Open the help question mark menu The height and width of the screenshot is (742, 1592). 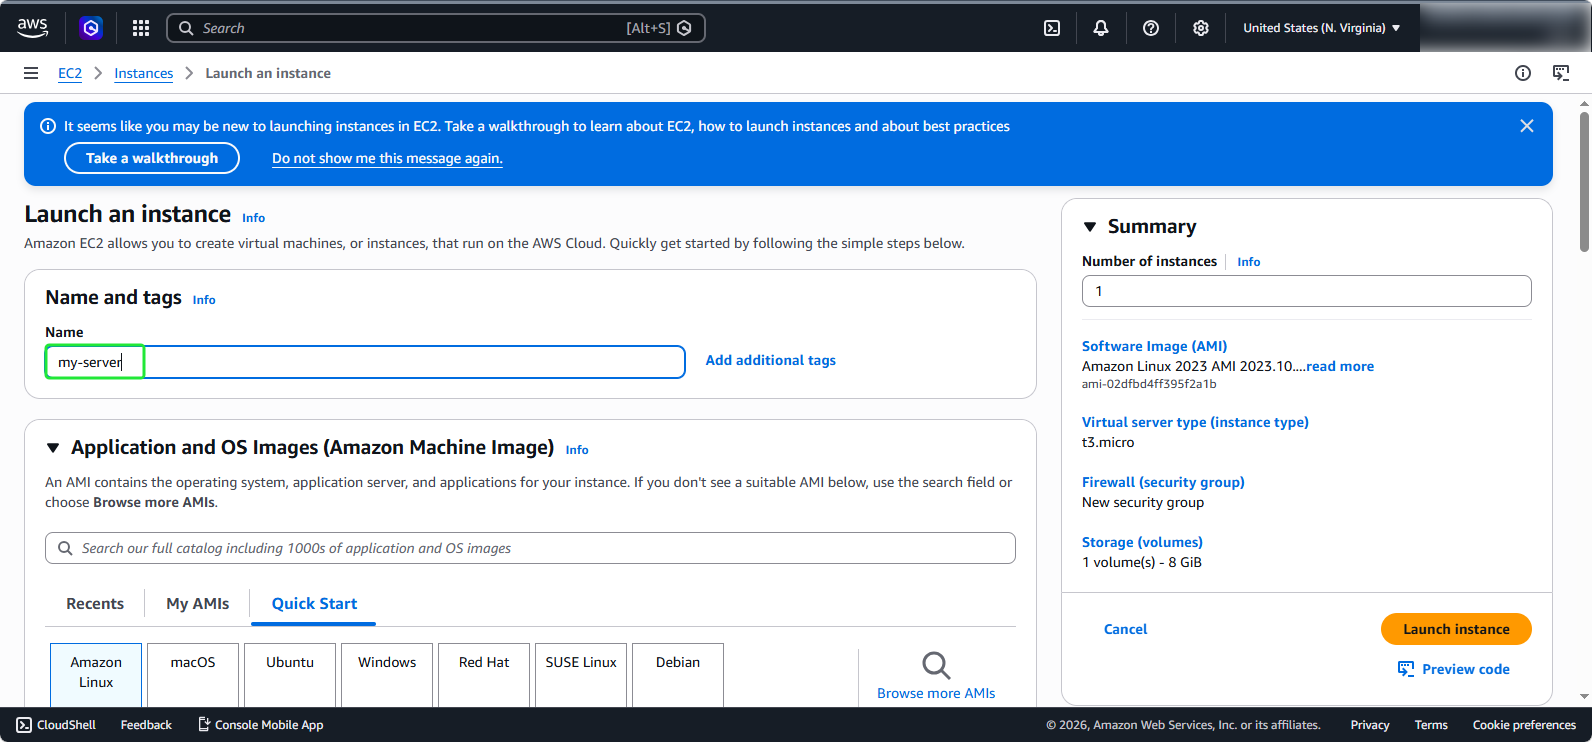pyautogui.click(x=1151, y=28)
